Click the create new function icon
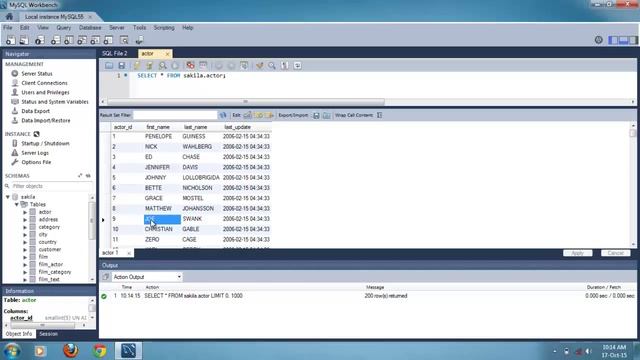 point(108,40)
